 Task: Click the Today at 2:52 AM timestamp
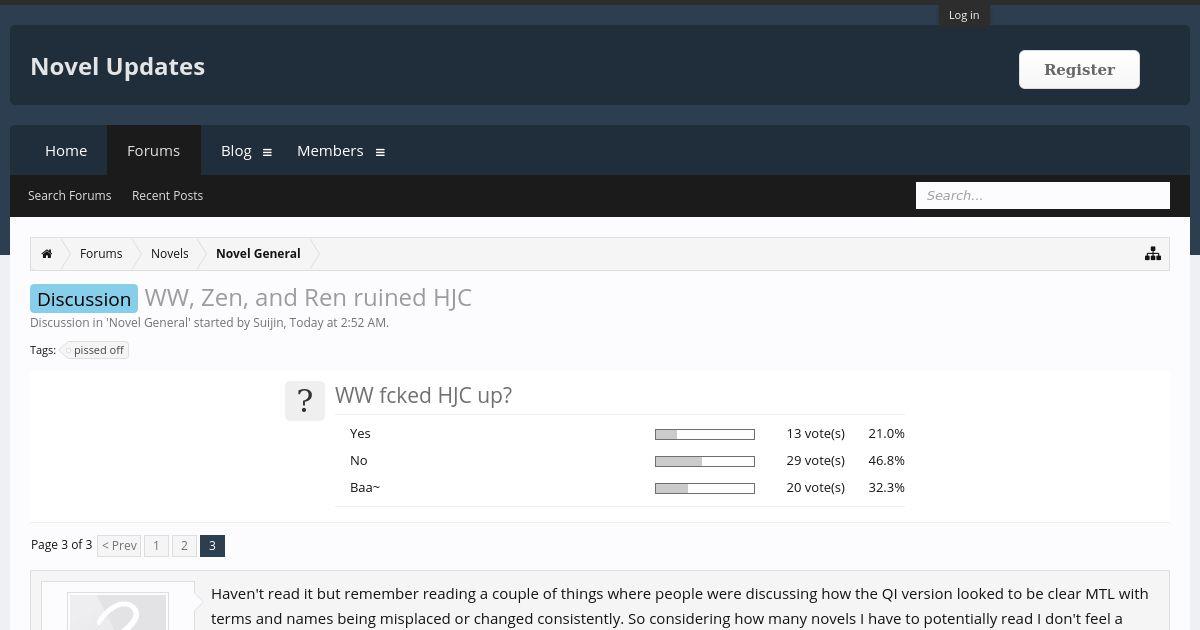(338, 322)
